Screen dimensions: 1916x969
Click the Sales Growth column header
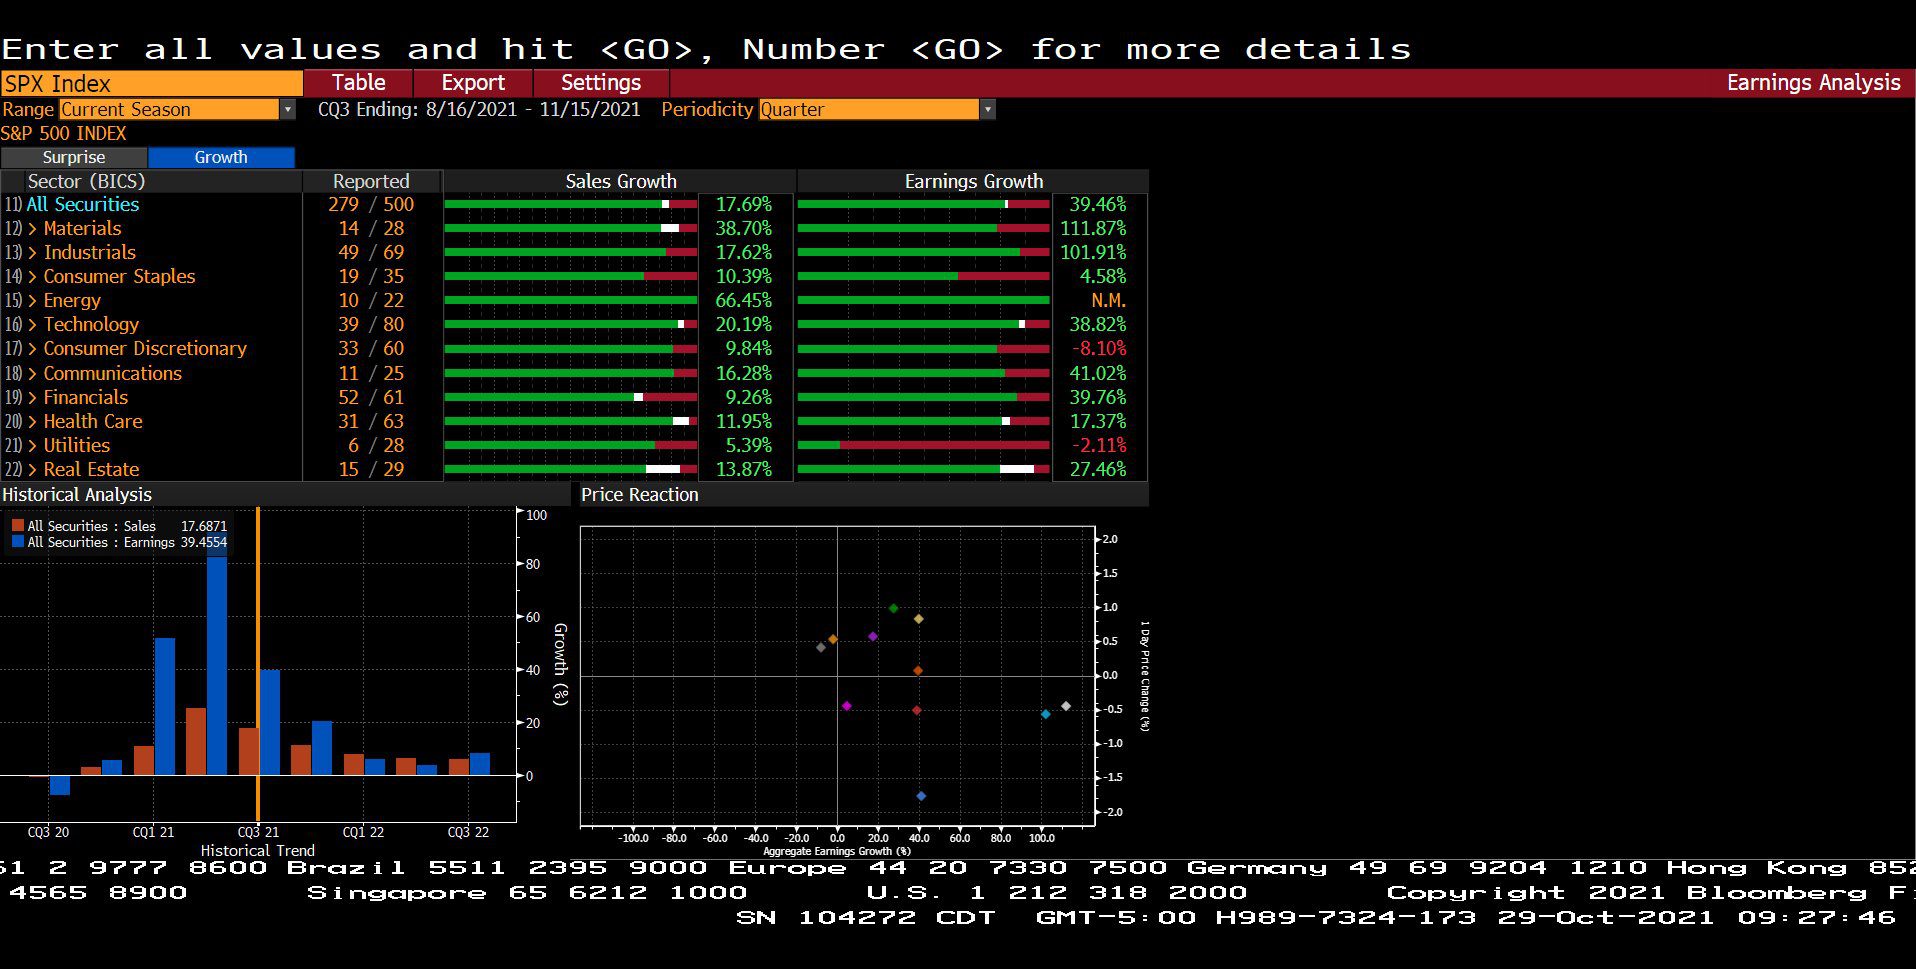(x=620, y=181)
